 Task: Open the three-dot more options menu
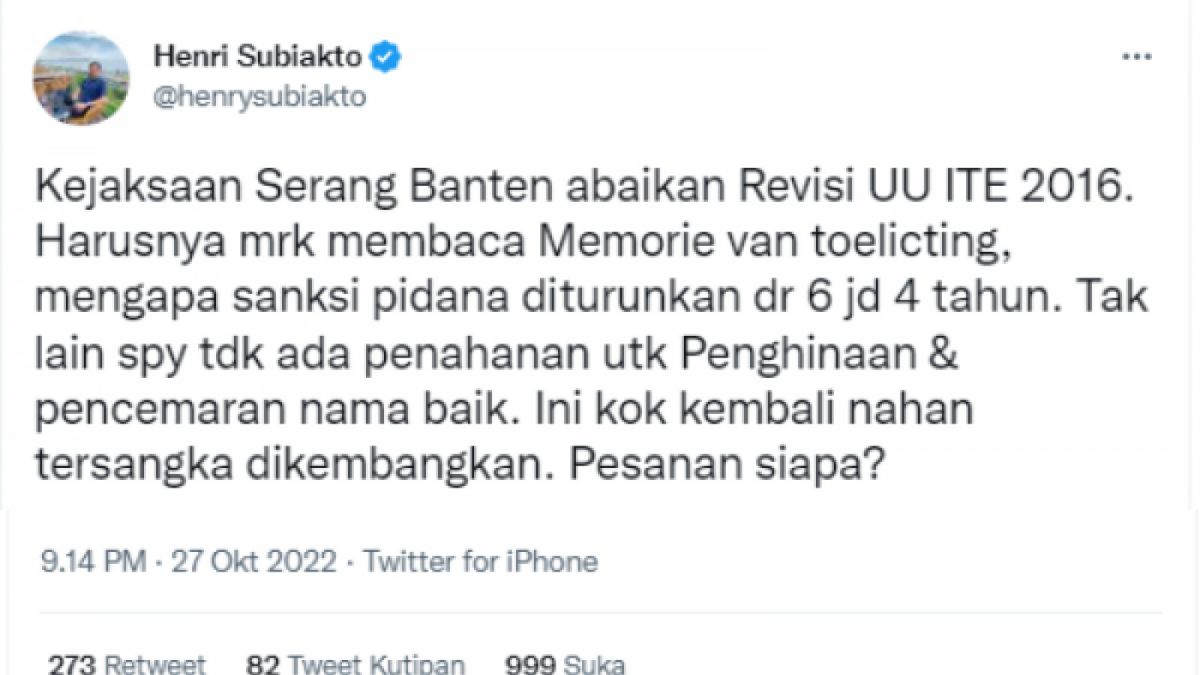1138,58
